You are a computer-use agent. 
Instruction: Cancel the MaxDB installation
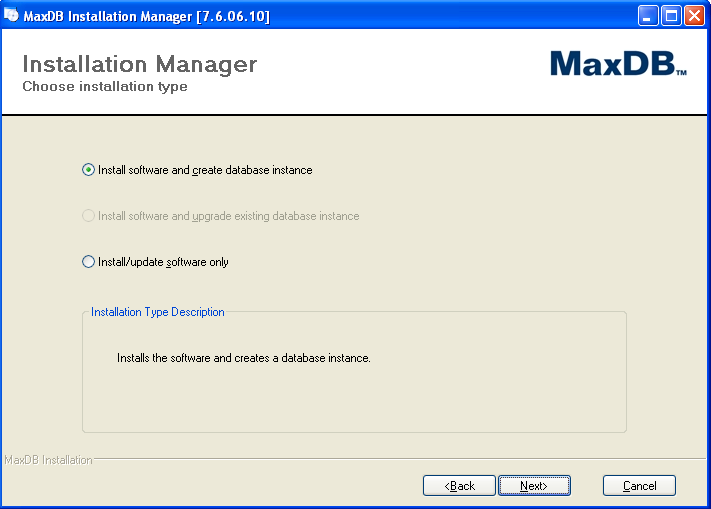coord(639,486)
